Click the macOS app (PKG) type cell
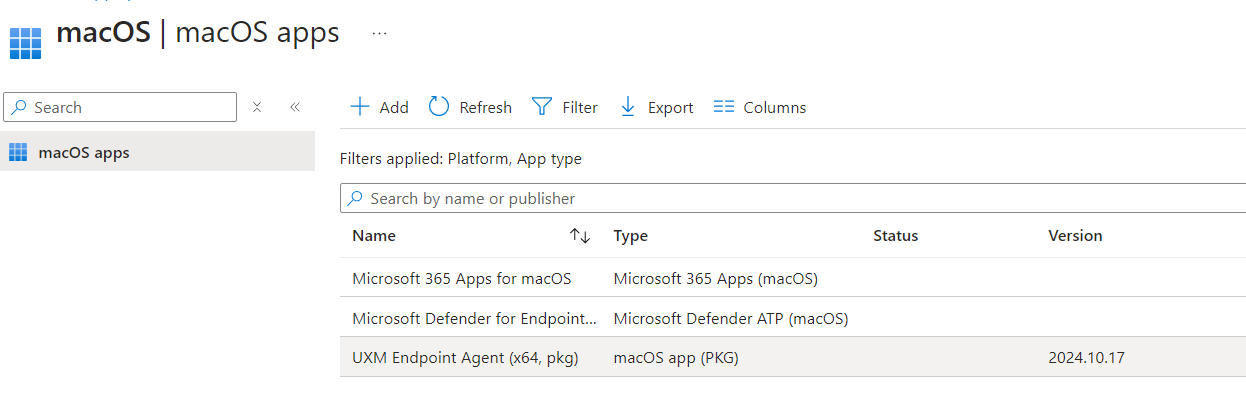The image size is (1246, 408). point(676,358)
